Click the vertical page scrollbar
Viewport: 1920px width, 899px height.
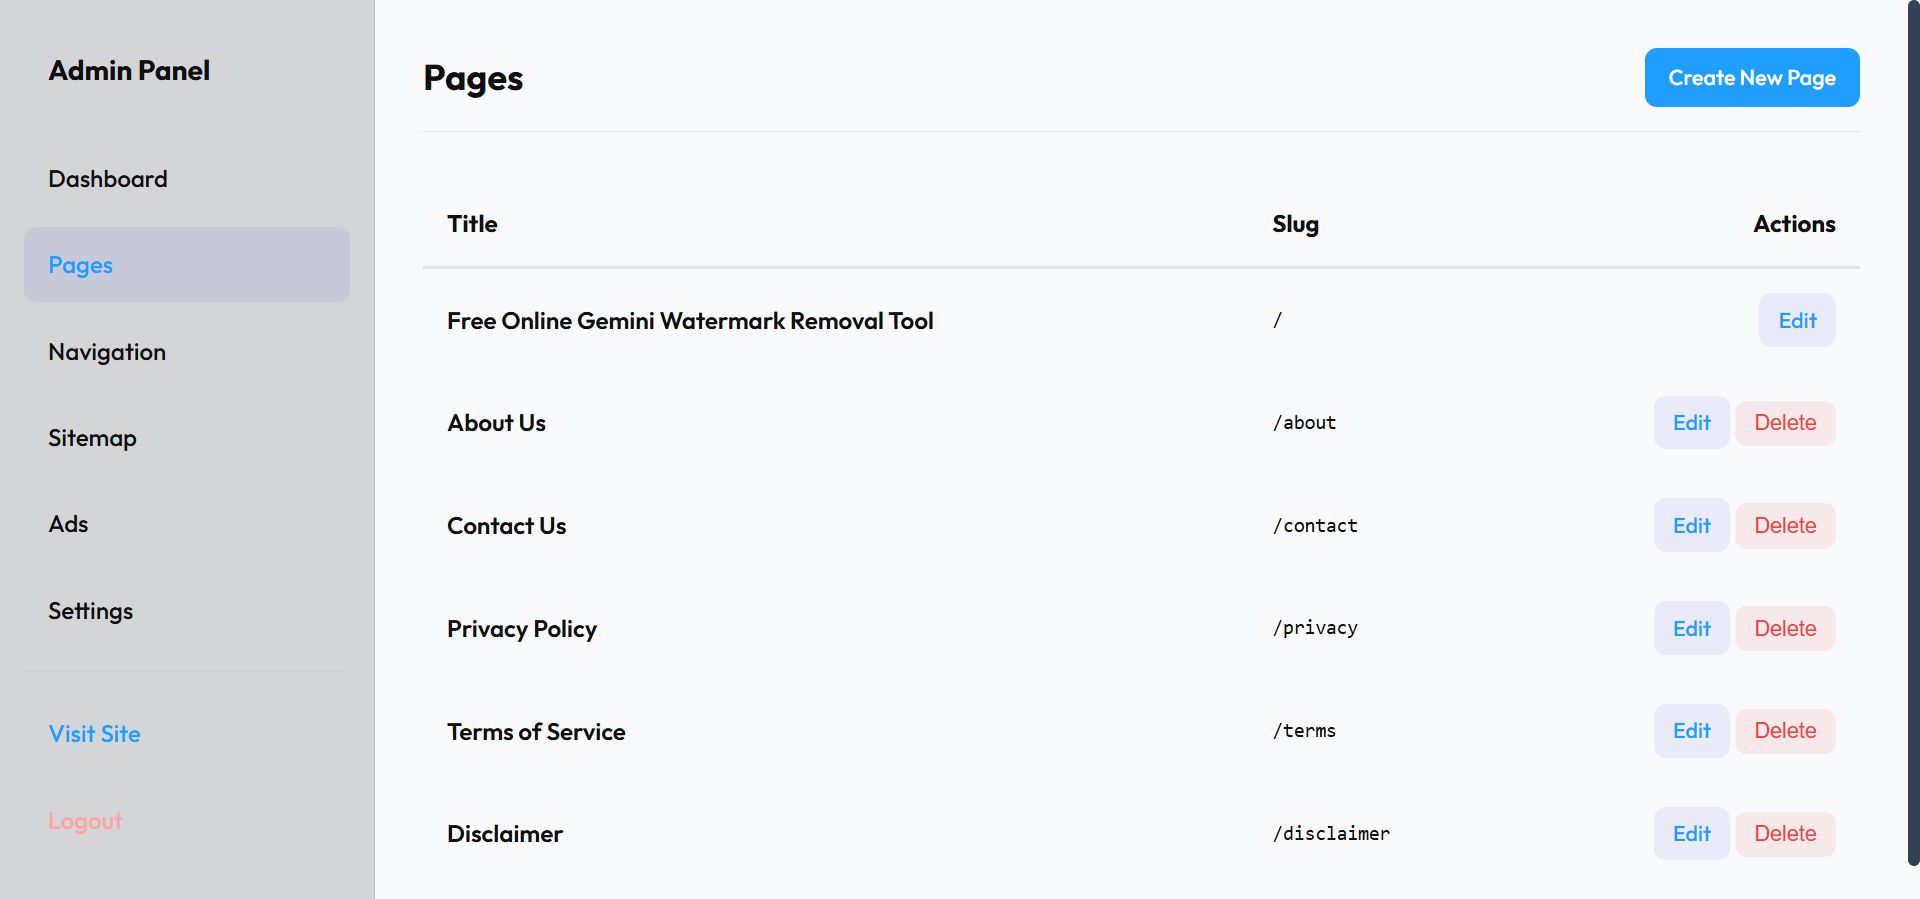(1913, 430)
